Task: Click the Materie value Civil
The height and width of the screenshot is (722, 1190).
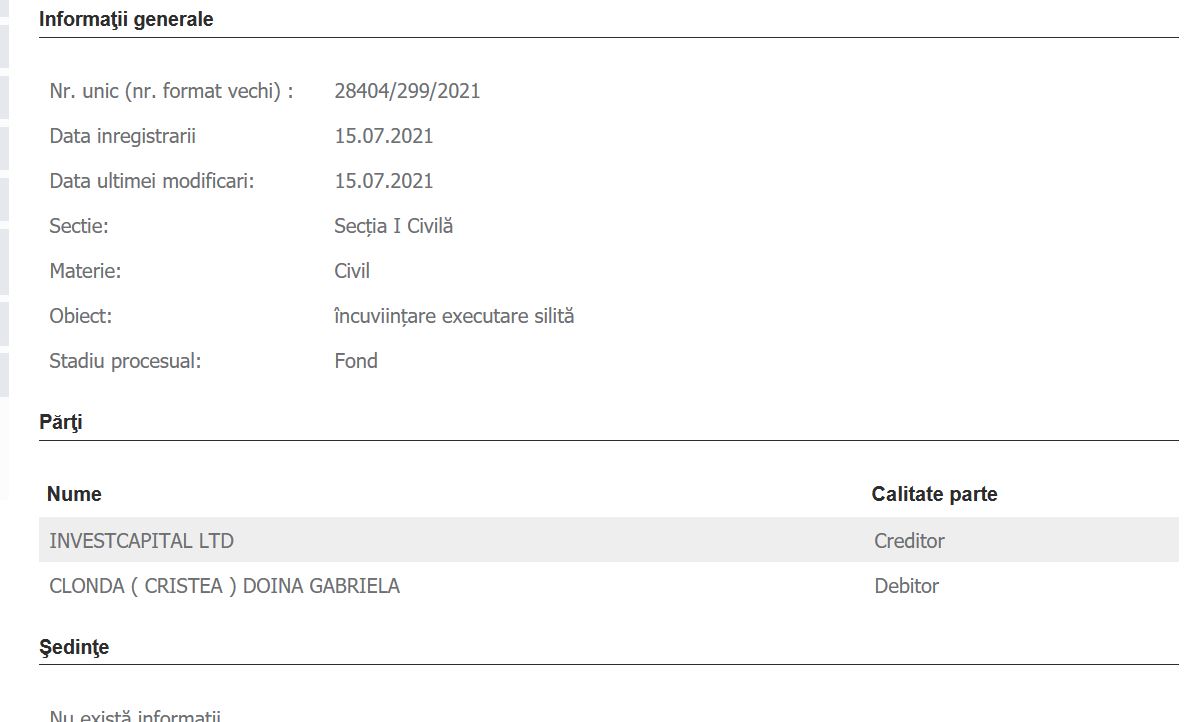Action: click(352, 271)
